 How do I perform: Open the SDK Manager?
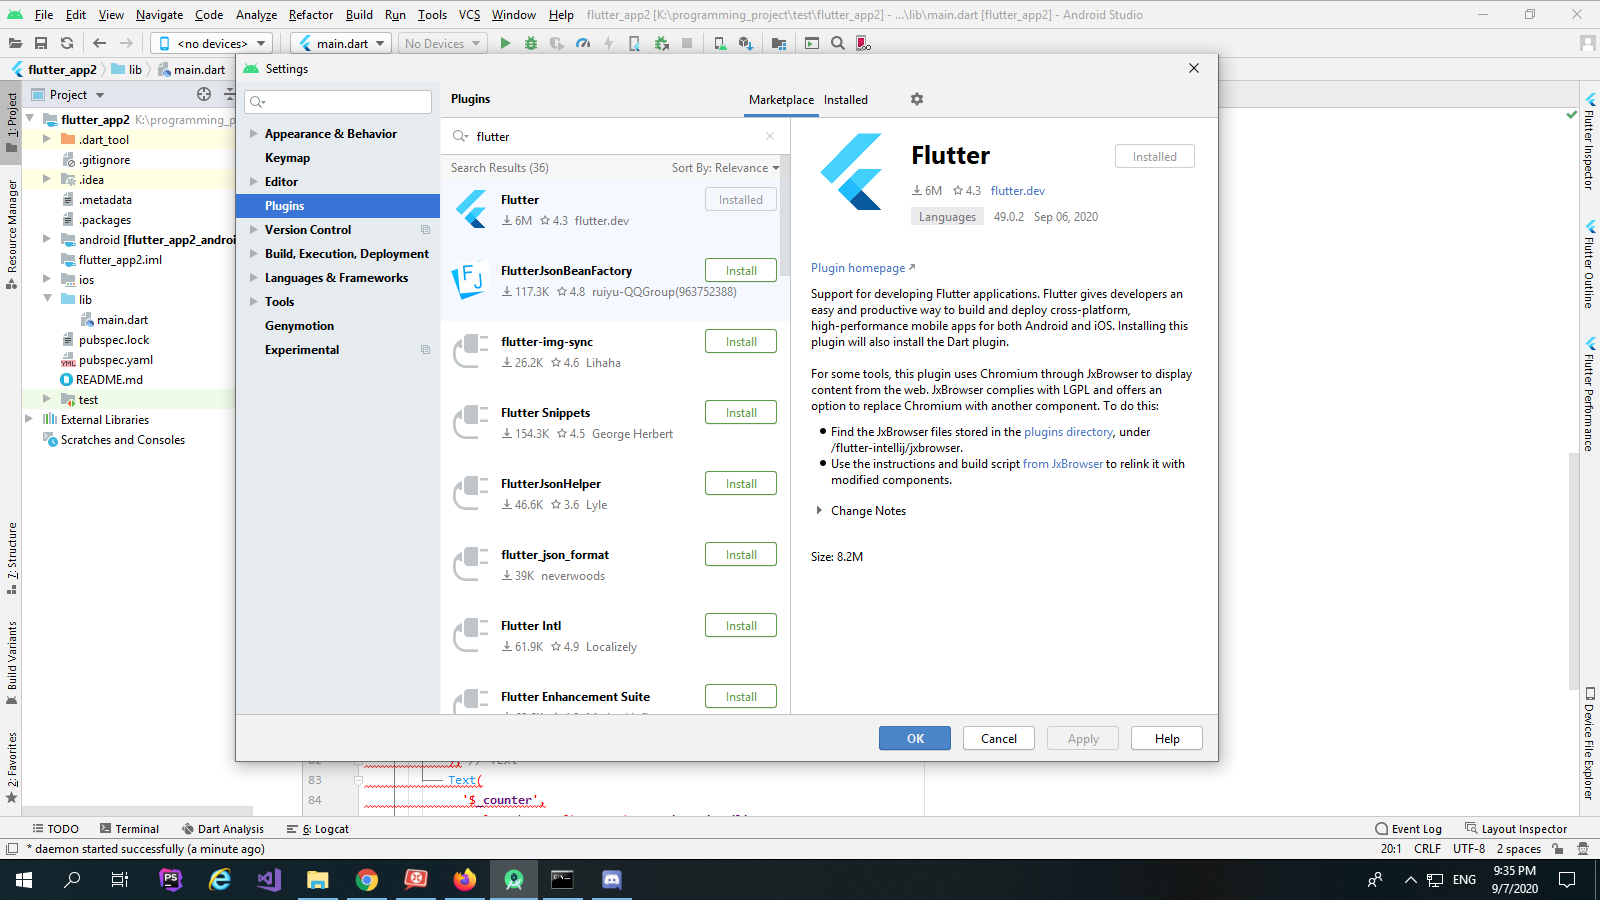(x=746, y=43)
